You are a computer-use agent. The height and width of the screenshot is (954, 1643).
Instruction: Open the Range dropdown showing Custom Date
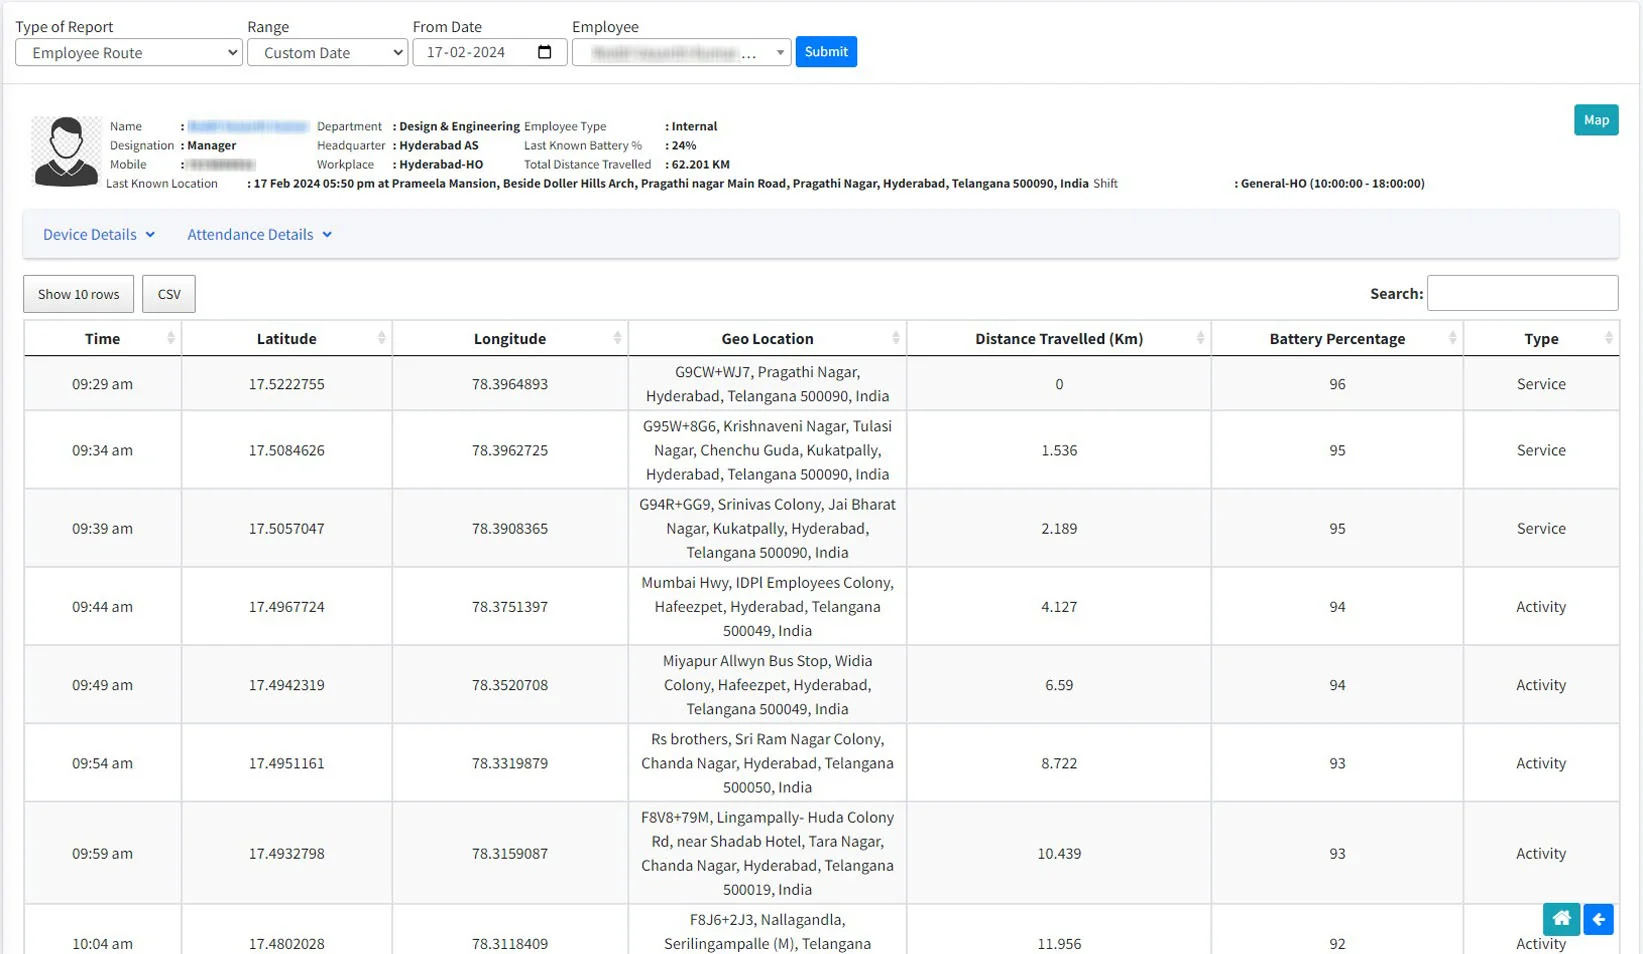(x=327, y=52)
